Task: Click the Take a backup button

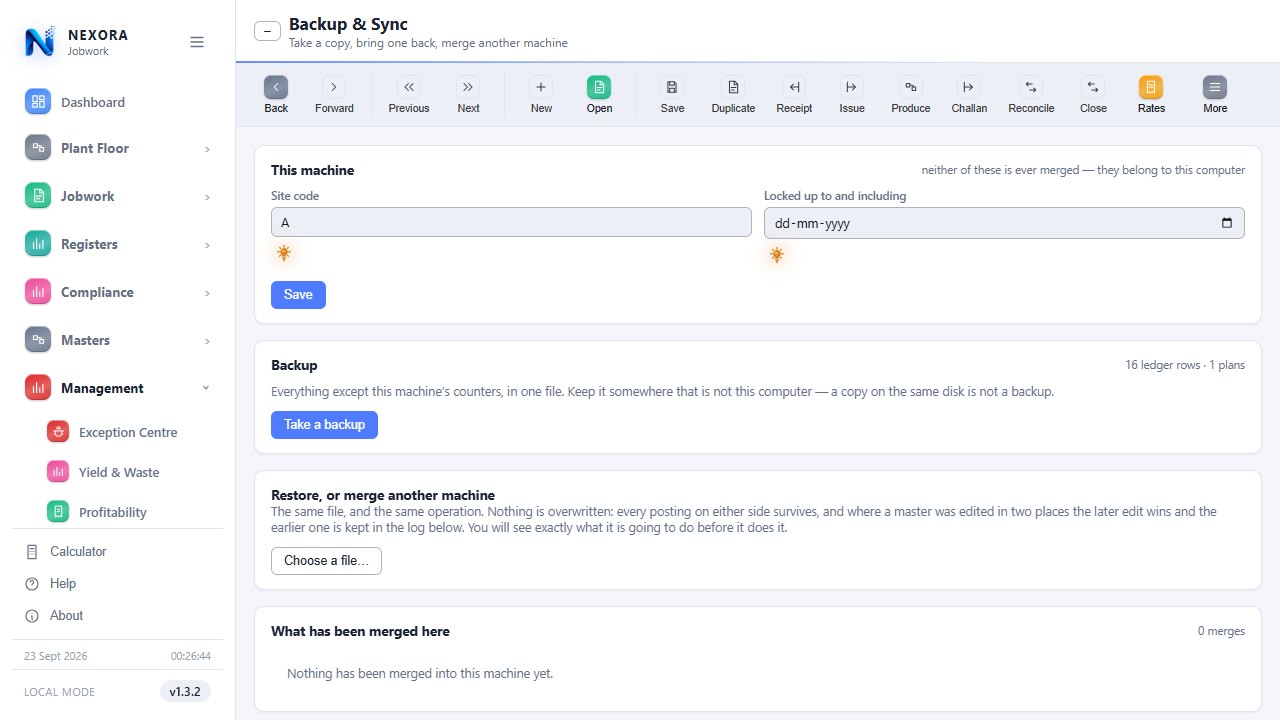Action: (x=324, y=425)
